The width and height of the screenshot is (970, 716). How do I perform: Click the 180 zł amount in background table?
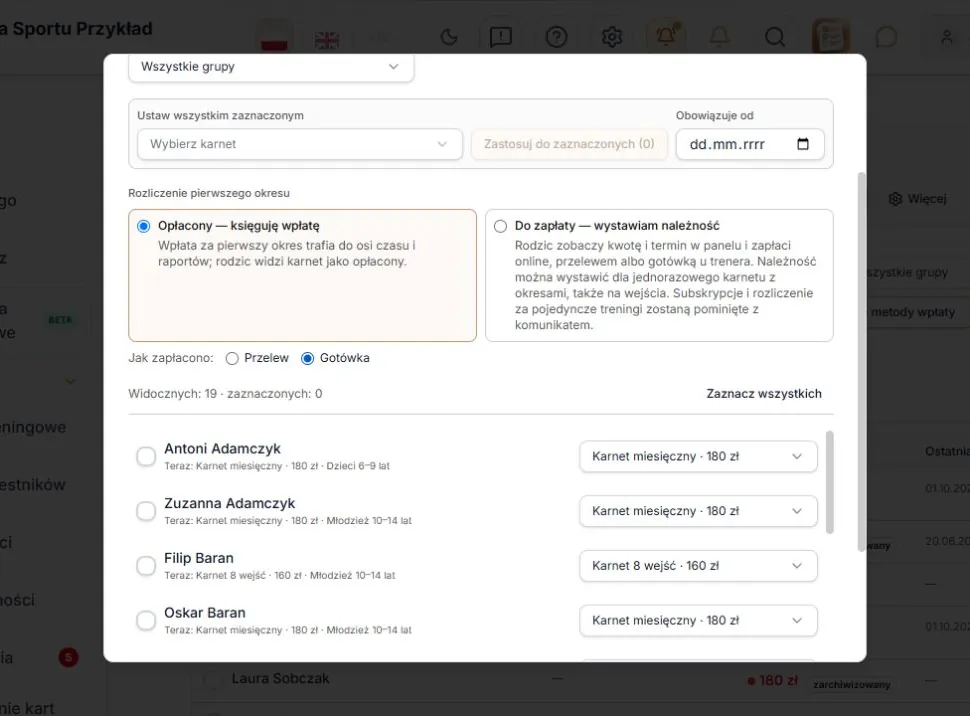(x=773, y=681)
